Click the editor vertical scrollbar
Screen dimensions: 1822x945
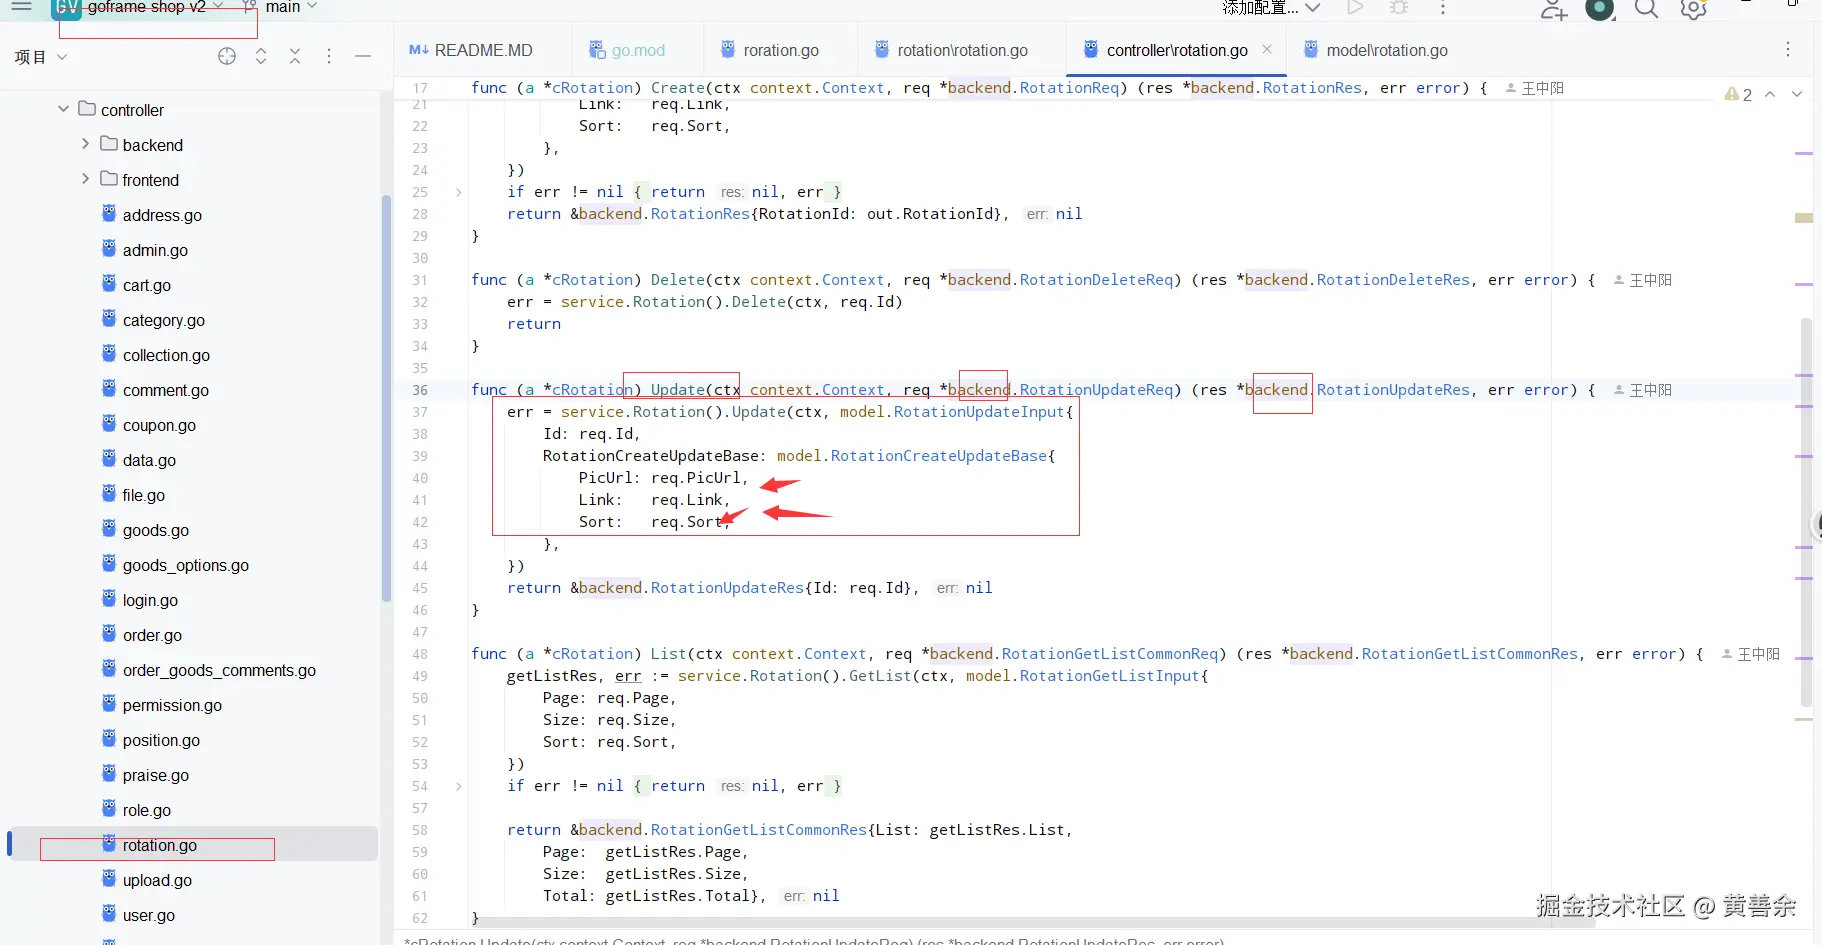pyautogui.click(x=1806, y=512)
